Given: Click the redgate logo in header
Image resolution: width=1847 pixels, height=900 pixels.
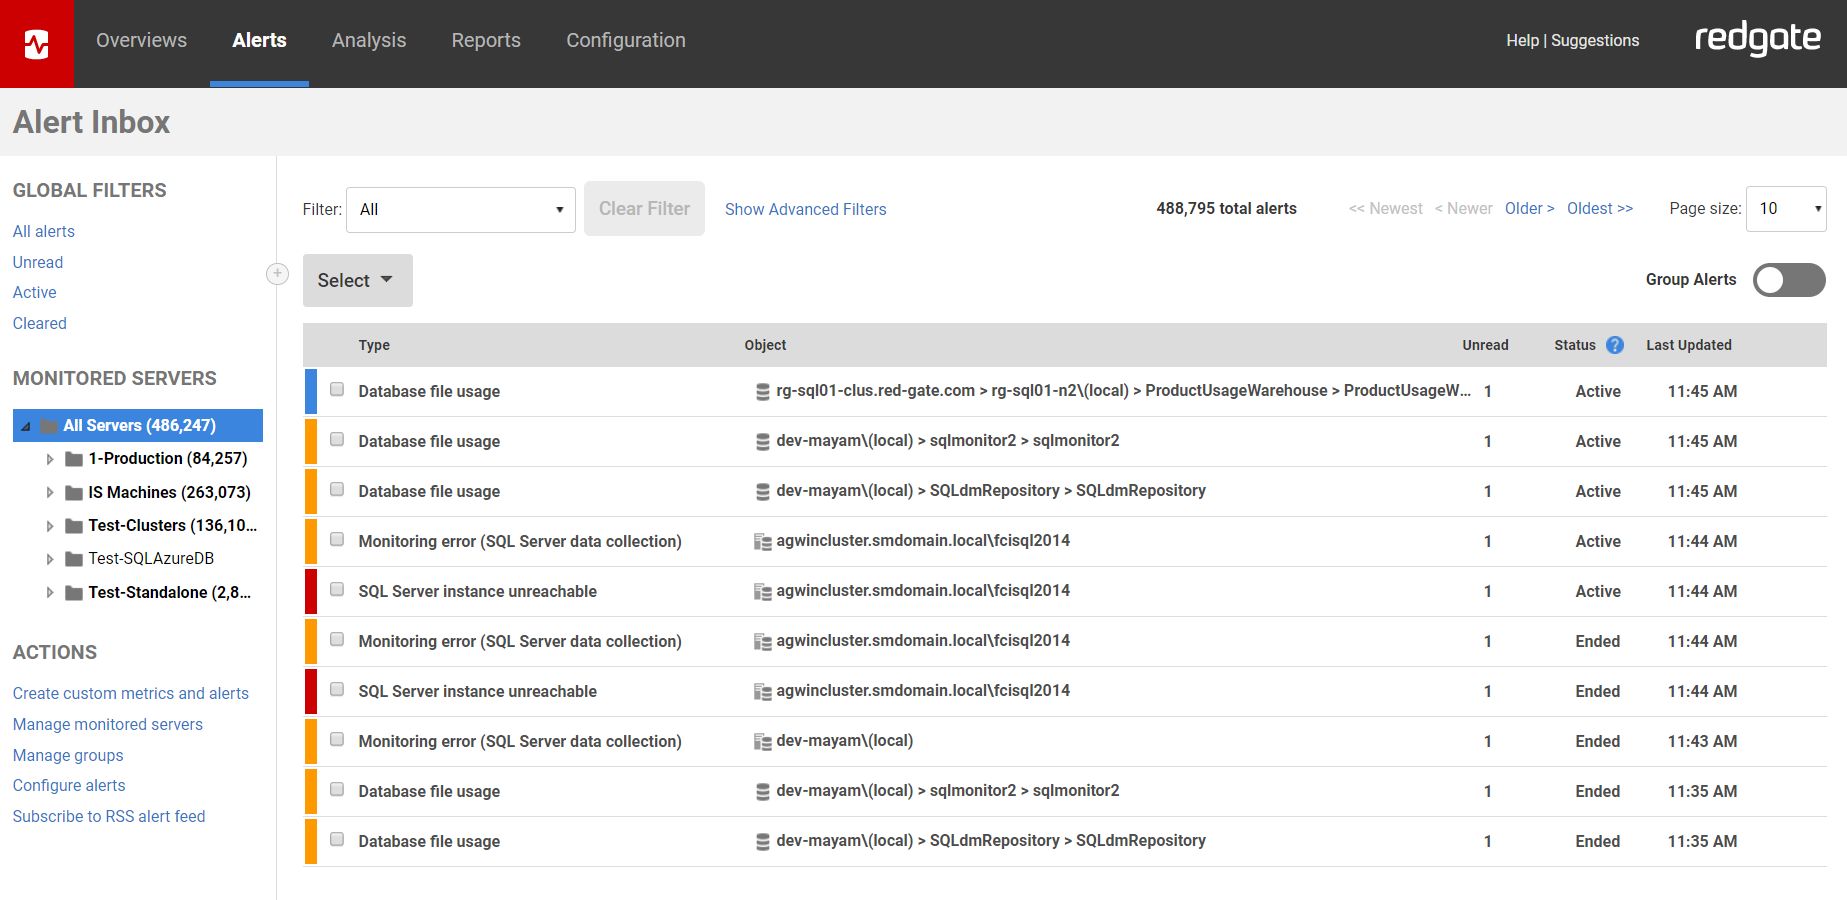Looking at the screenshot, I should pyautogui.click(x=1757, y=40).
